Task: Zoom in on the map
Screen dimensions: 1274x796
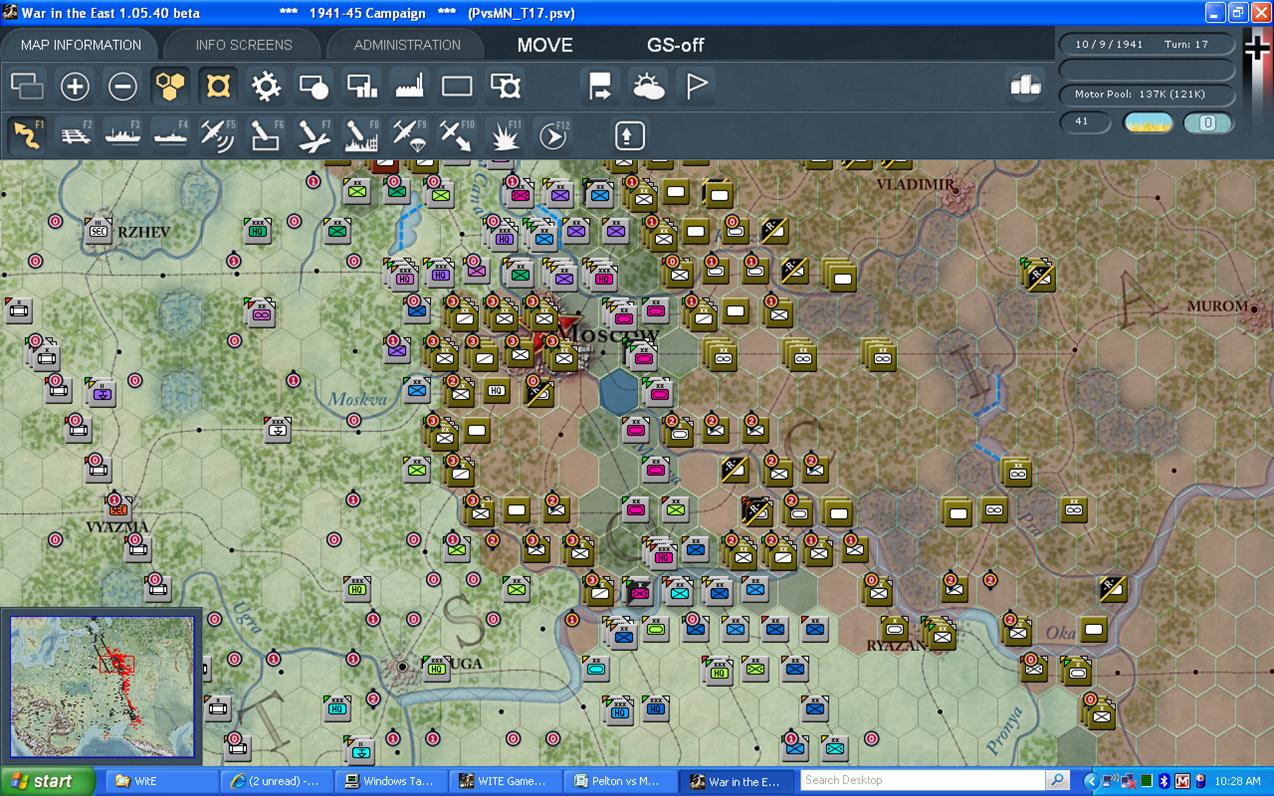Action: pyautogui.click(x=75, y=87)
